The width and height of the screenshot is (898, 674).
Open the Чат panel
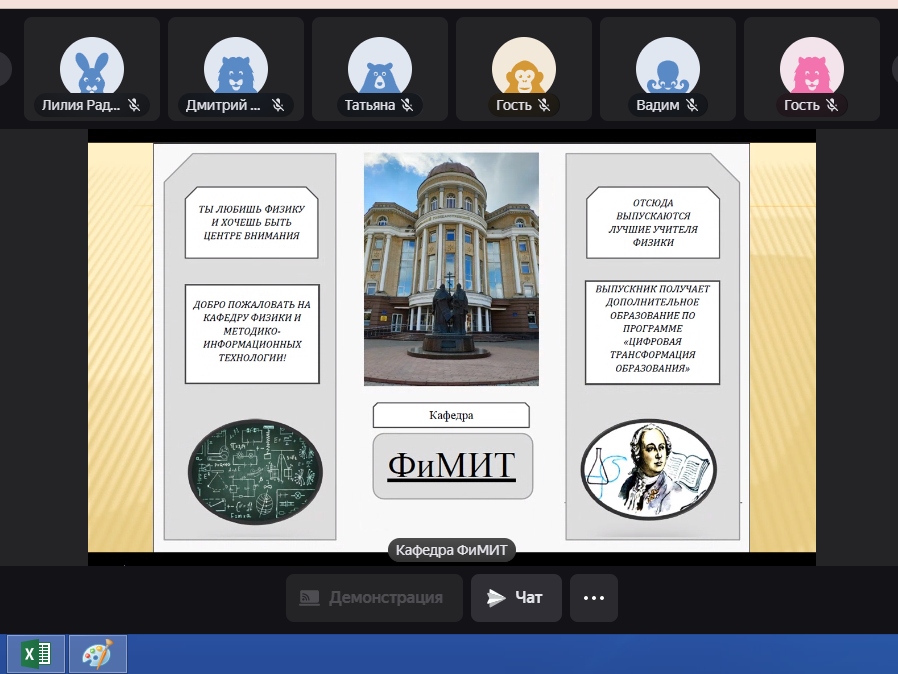tap(516, 598)
